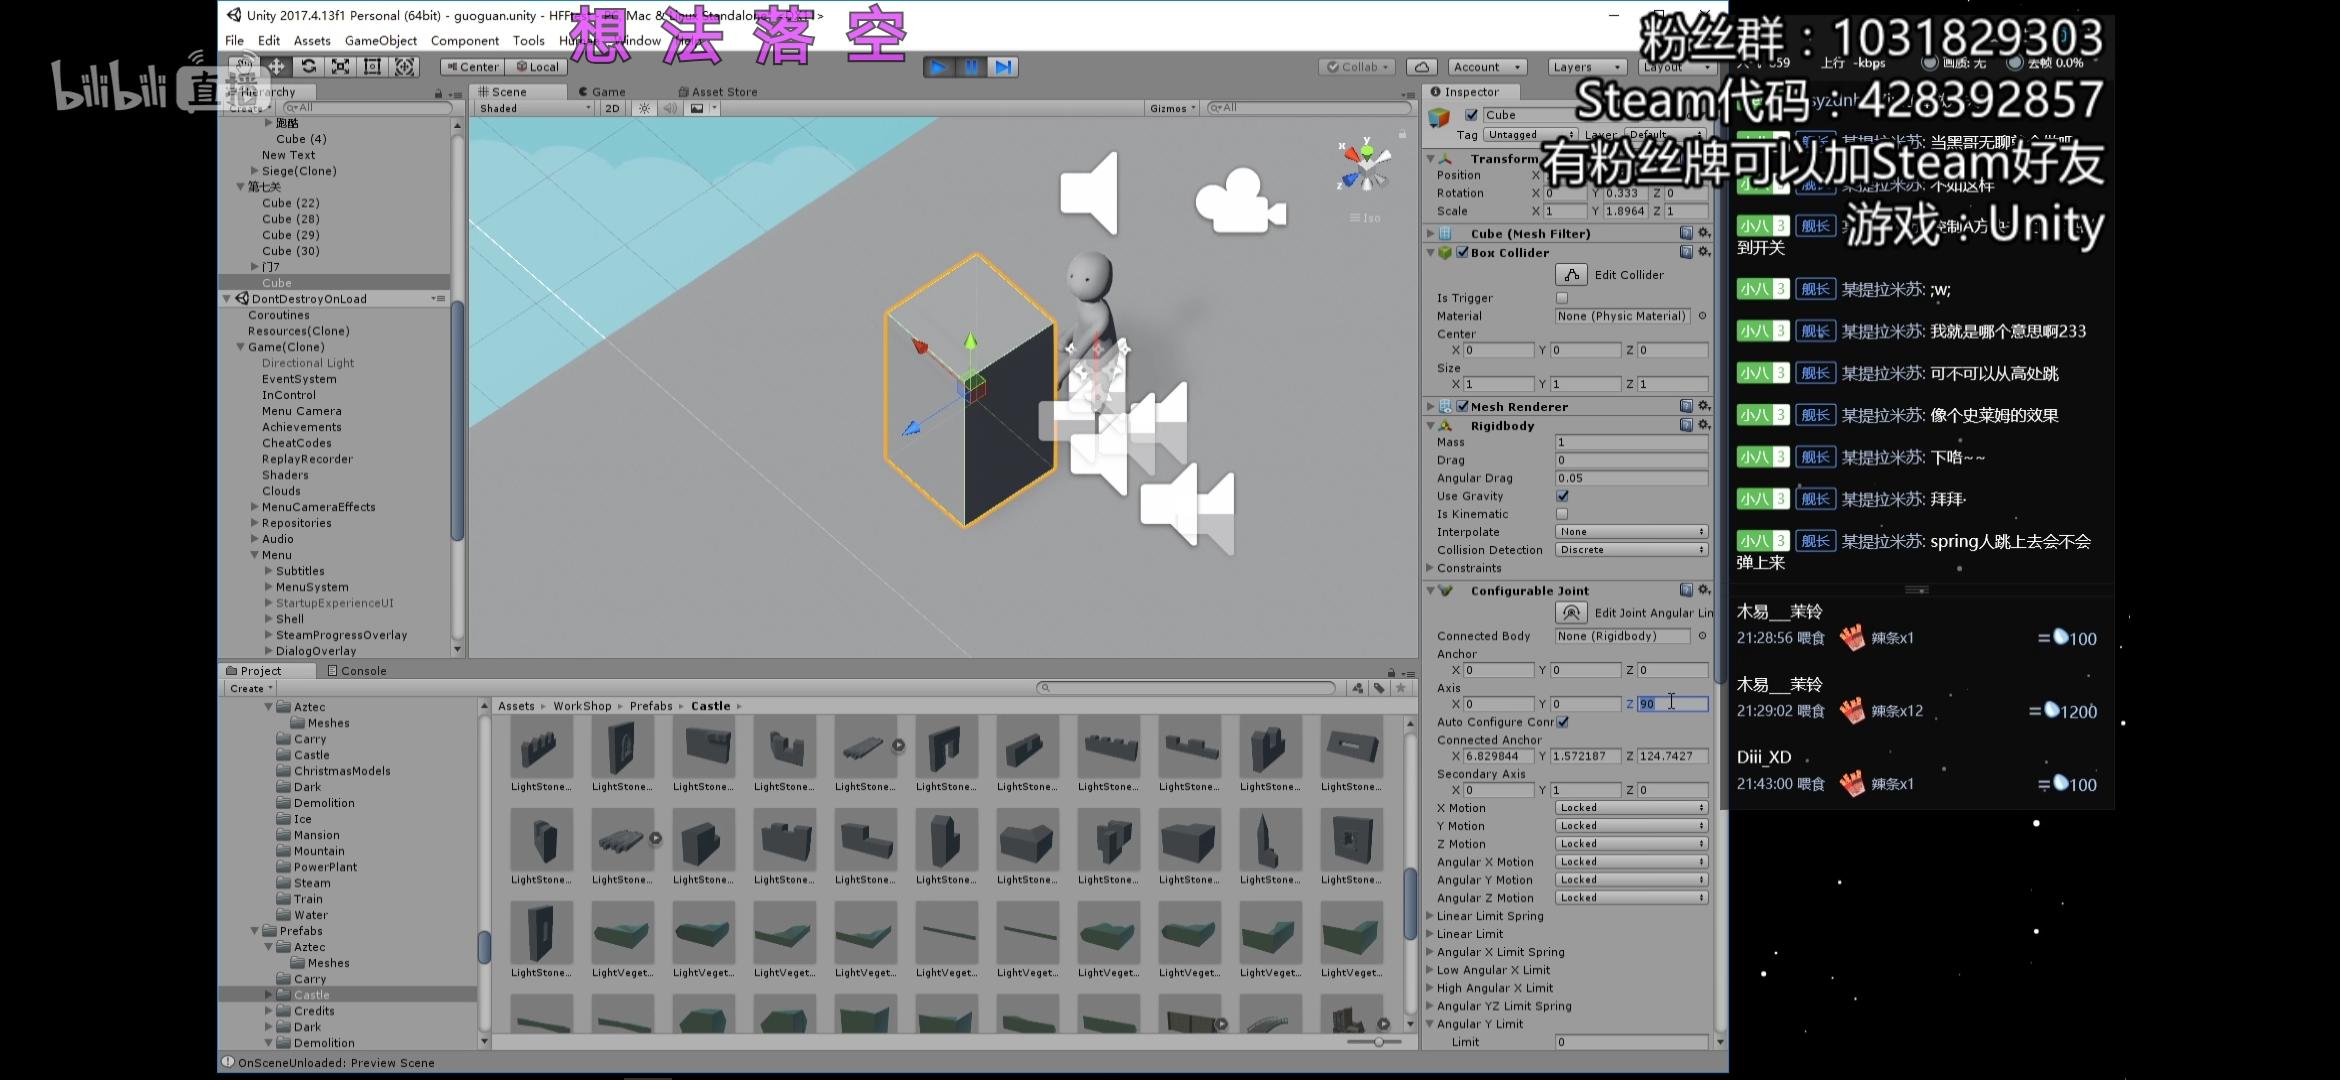Search by label in Project panel

(x=1379, y=688)
